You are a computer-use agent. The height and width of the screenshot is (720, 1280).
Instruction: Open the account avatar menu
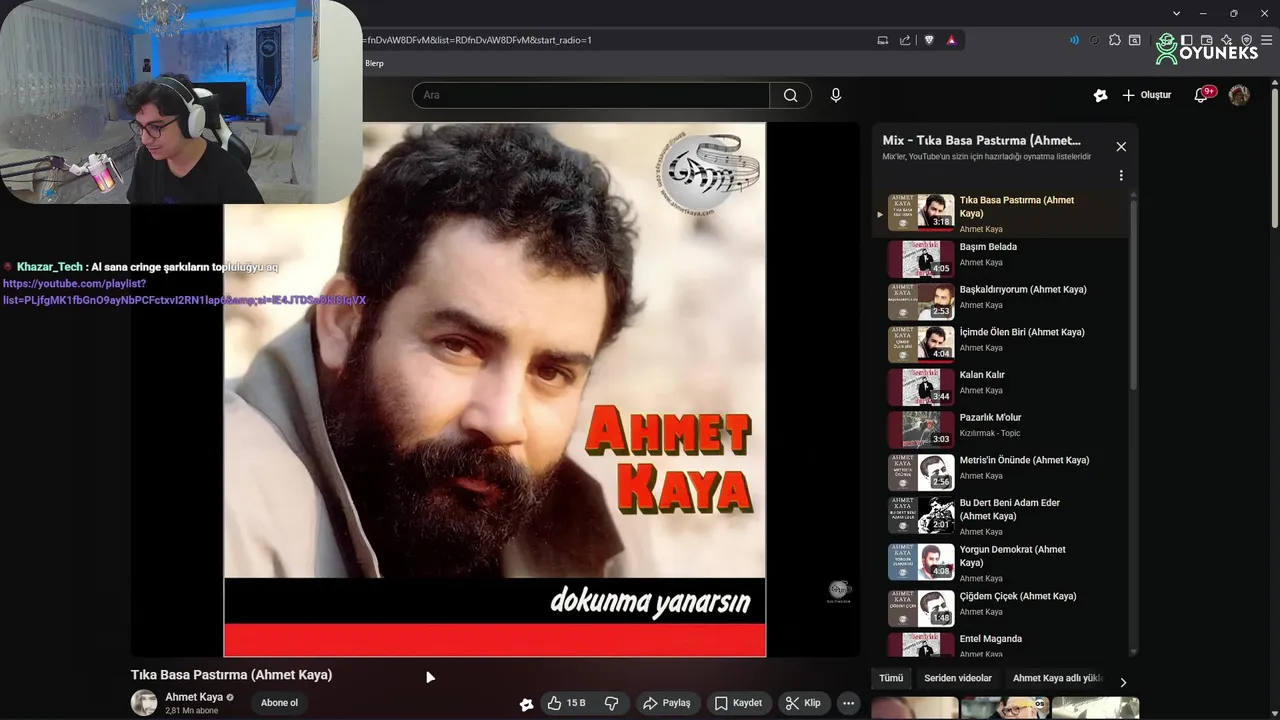point(1239,95)
